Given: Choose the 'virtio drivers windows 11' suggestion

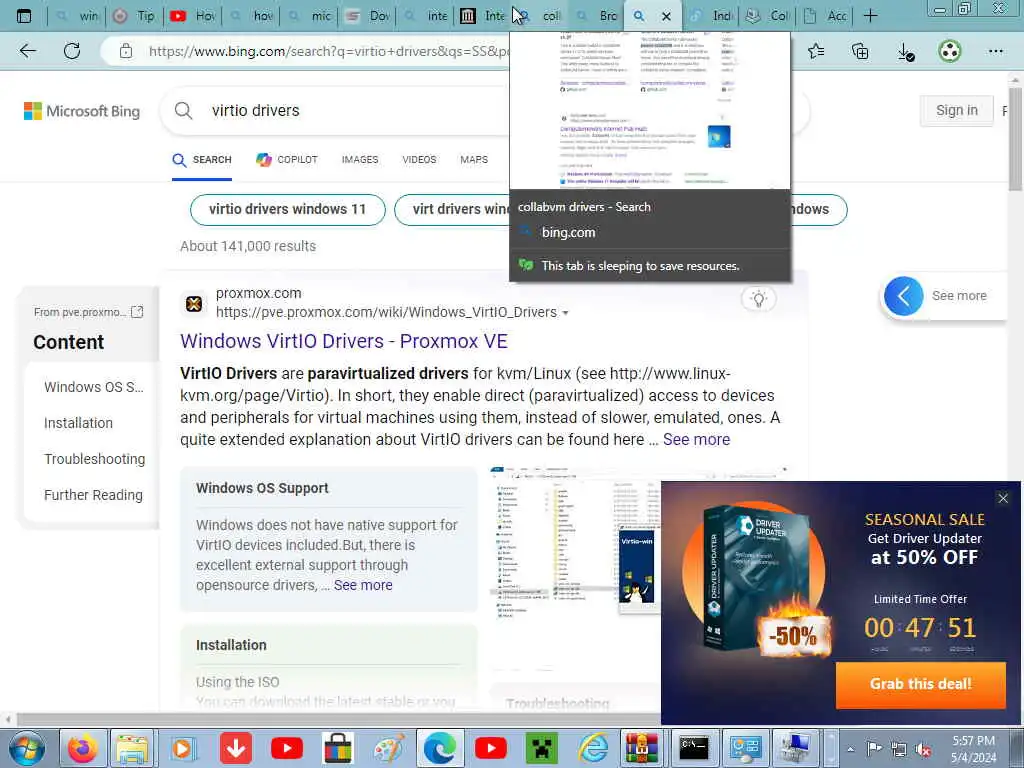Looking at the screenshot, I should (287, 210).
